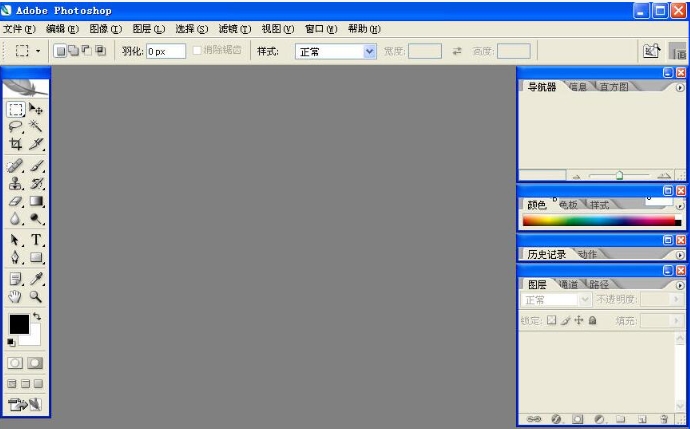Select the Magic Wand tool

(37, 126)
